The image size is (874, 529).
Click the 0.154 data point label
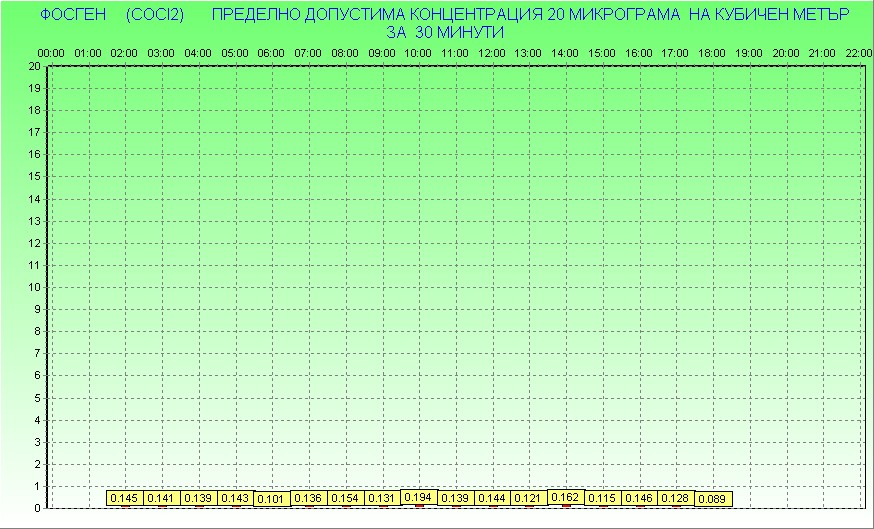[345, 498]
